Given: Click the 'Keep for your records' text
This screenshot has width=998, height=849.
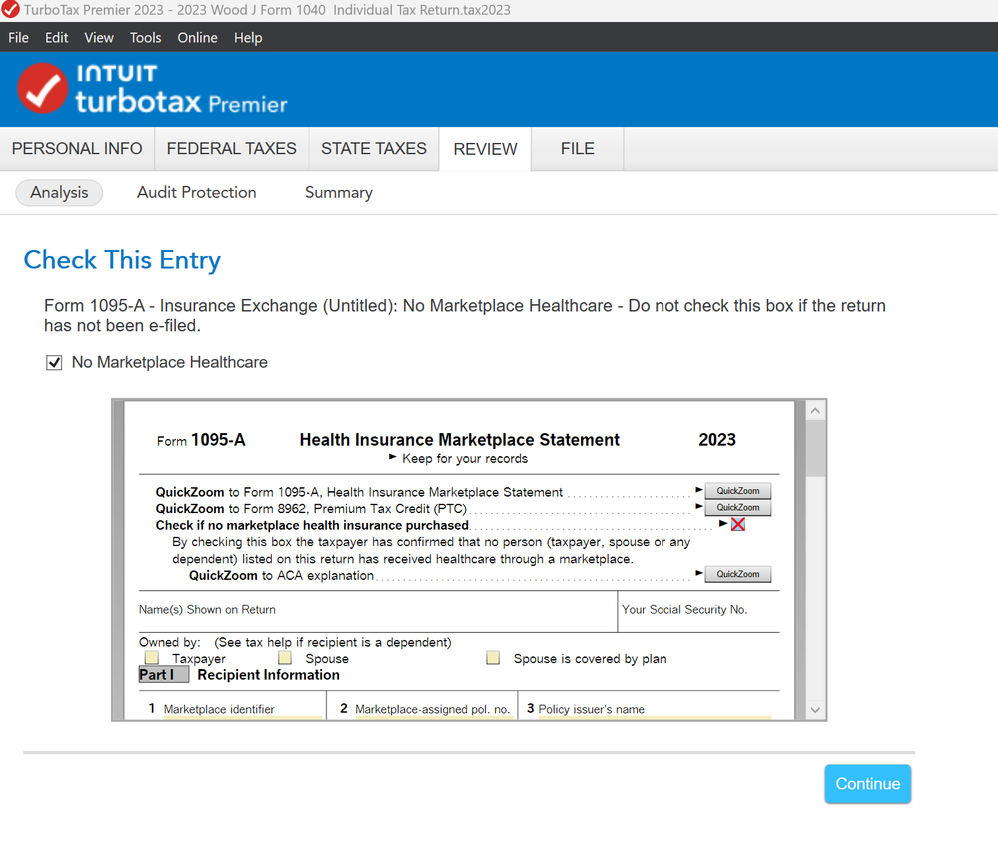Looking at the screenshot, I should (x=465, y=458).
